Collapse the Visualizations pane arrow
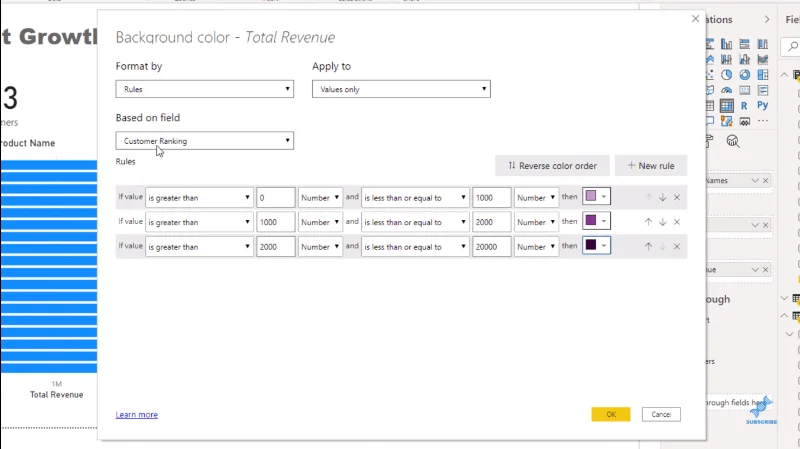The height and width of the screenshot is (449, 800). click(767, 19)
